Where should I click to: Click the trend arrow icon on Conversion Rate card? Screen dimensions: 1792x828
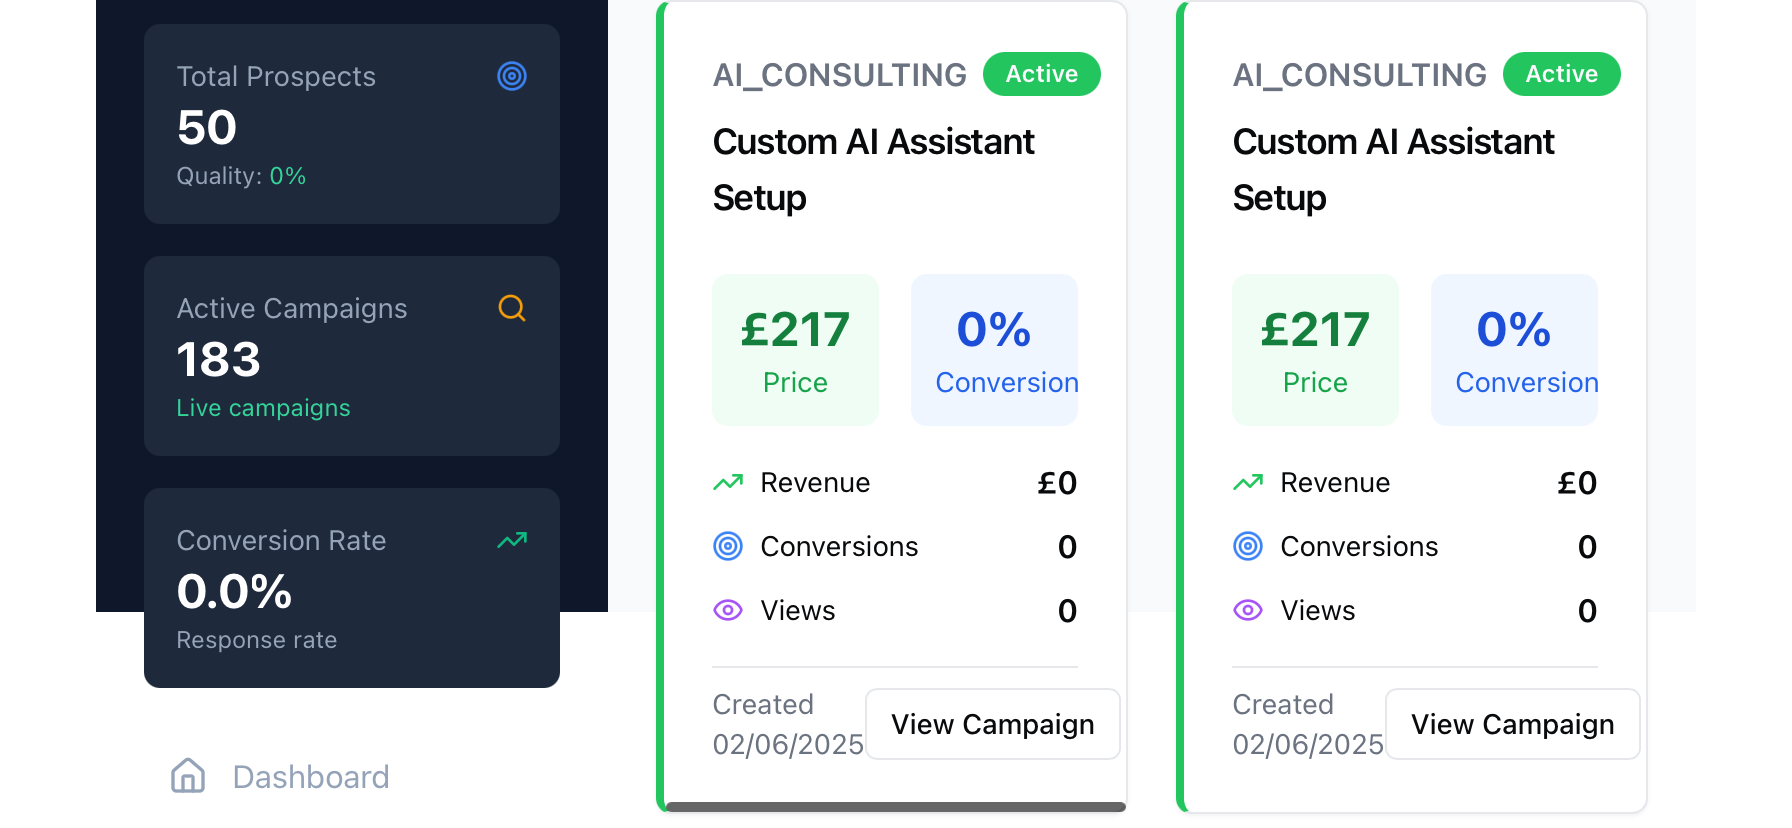tap(512, 540)
